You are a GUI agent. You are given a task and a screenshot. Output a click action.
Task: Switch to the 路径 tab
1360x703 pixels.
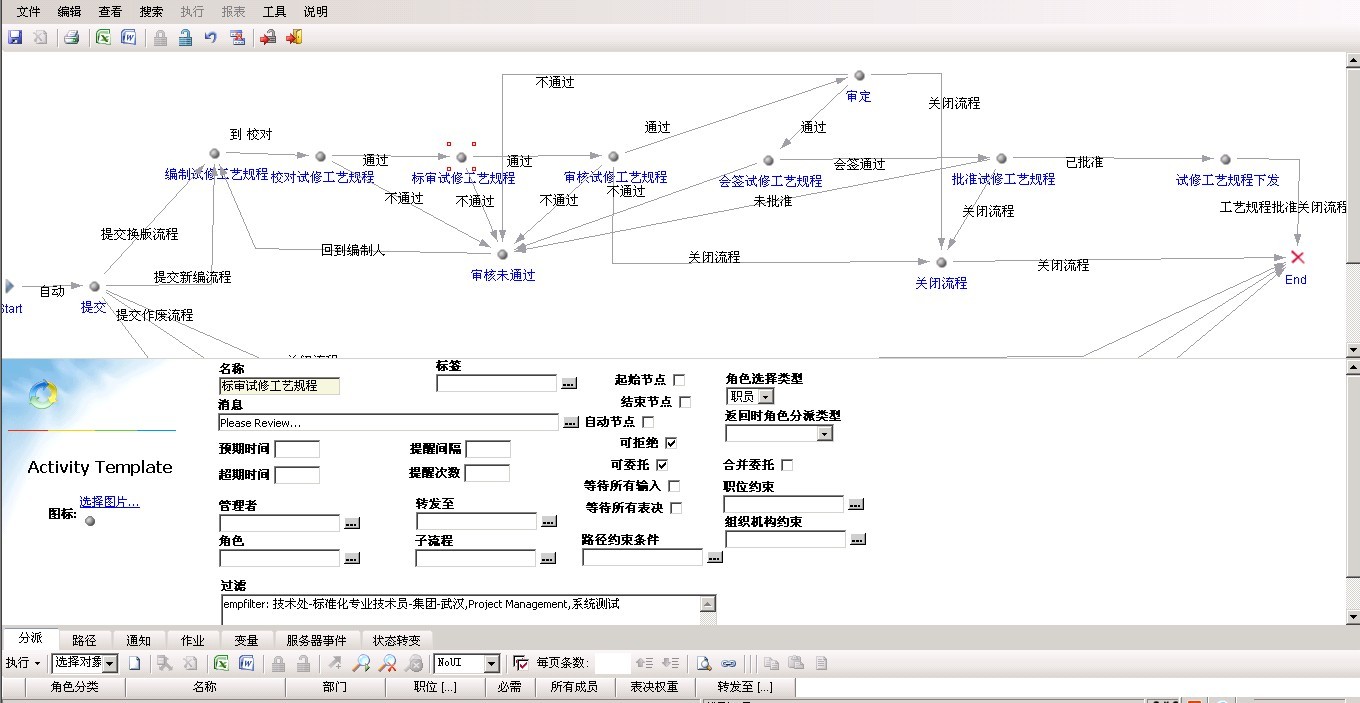coord(85,640)
